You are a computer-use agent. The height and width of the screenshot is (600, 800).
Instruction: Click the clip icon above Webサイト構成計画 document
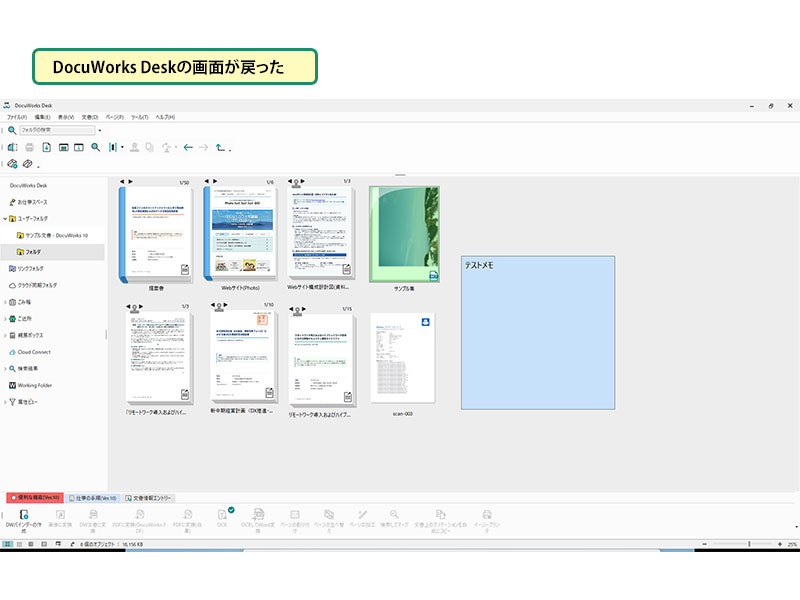296,182
